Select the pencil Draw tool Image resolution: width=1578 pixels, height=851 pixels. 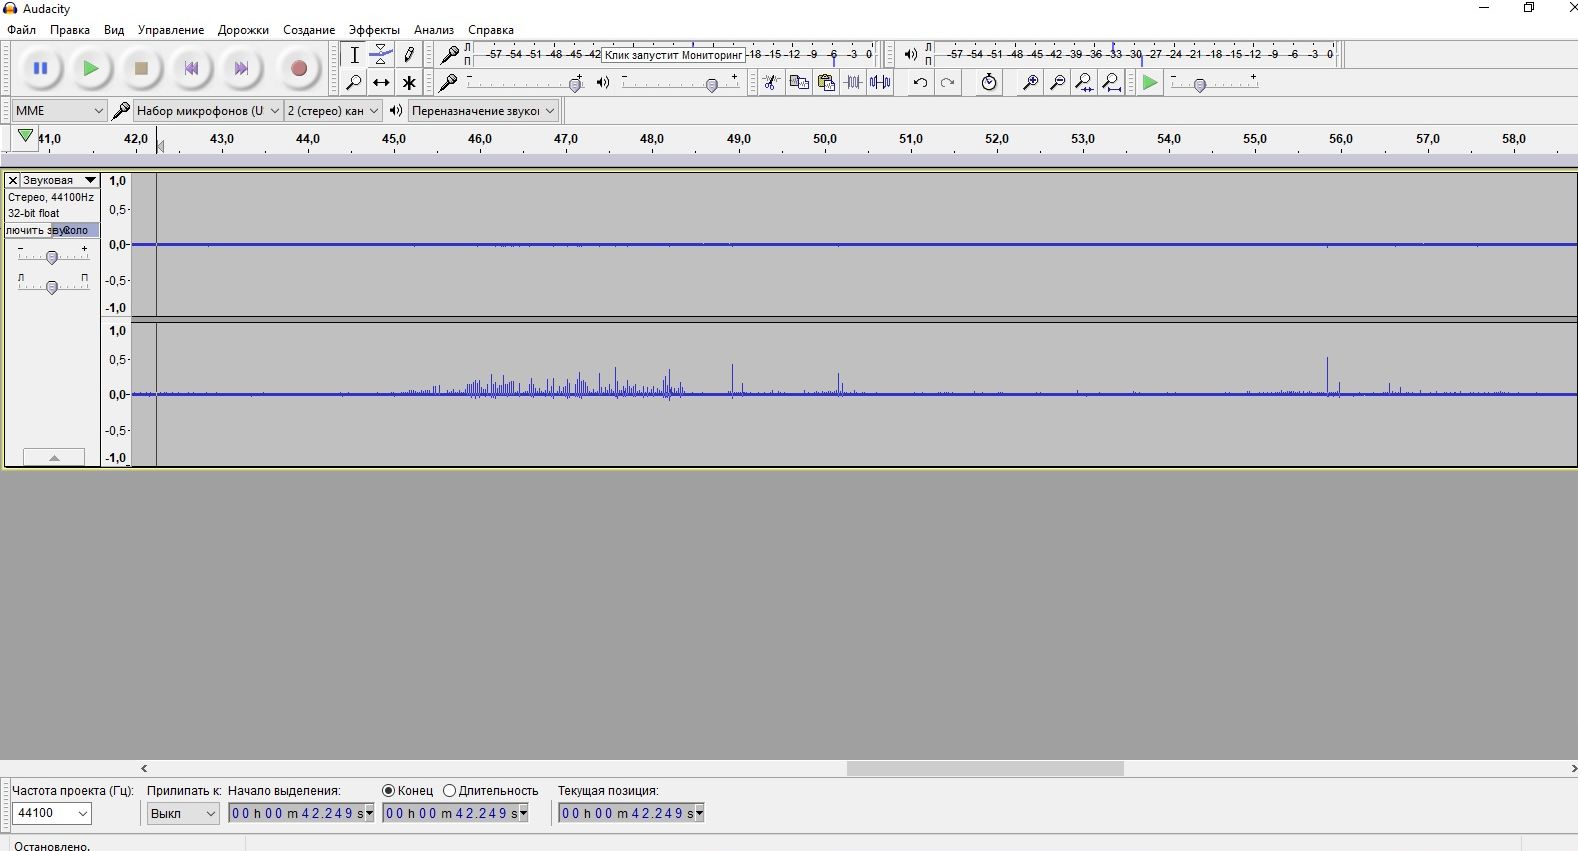coord(408,55)
